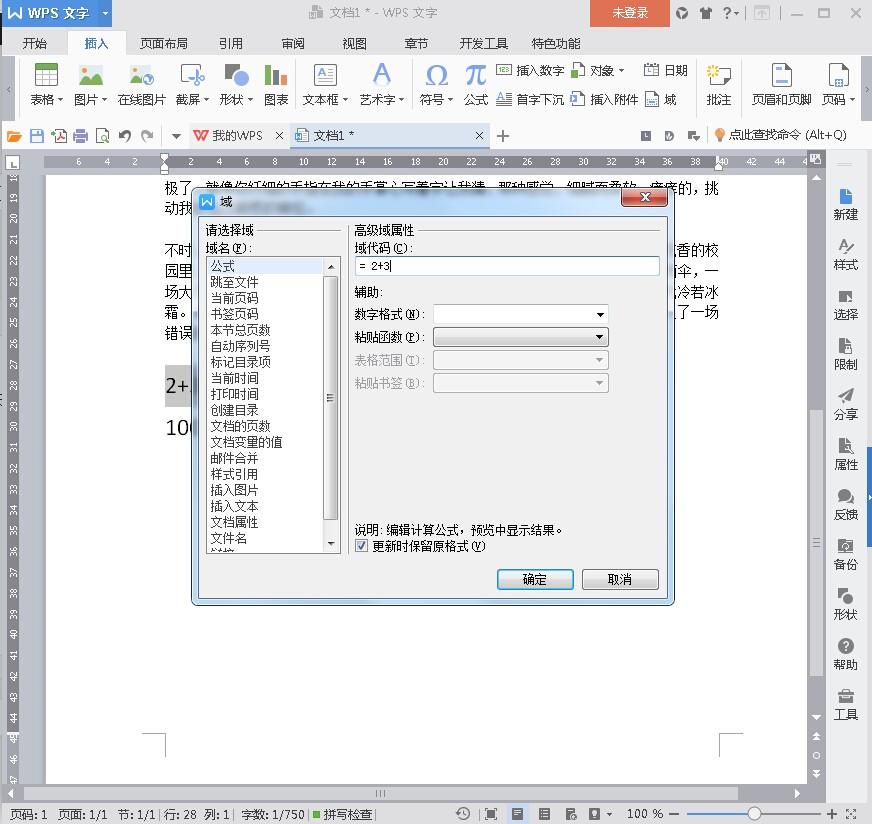The width and height of the screenshot is (872, 824).
Task: Open the 开发工具 tab
Action: coord(483,43)
